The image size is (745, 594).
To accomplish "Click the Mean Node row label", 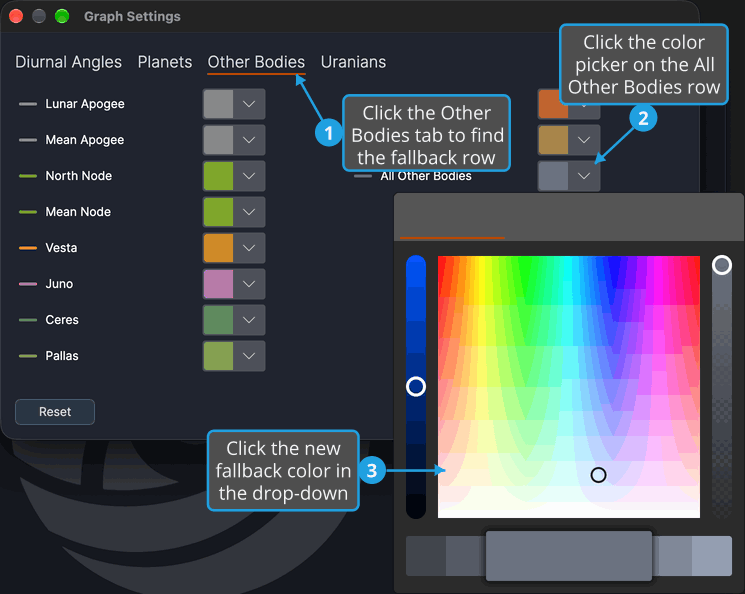I will [78, 212].
